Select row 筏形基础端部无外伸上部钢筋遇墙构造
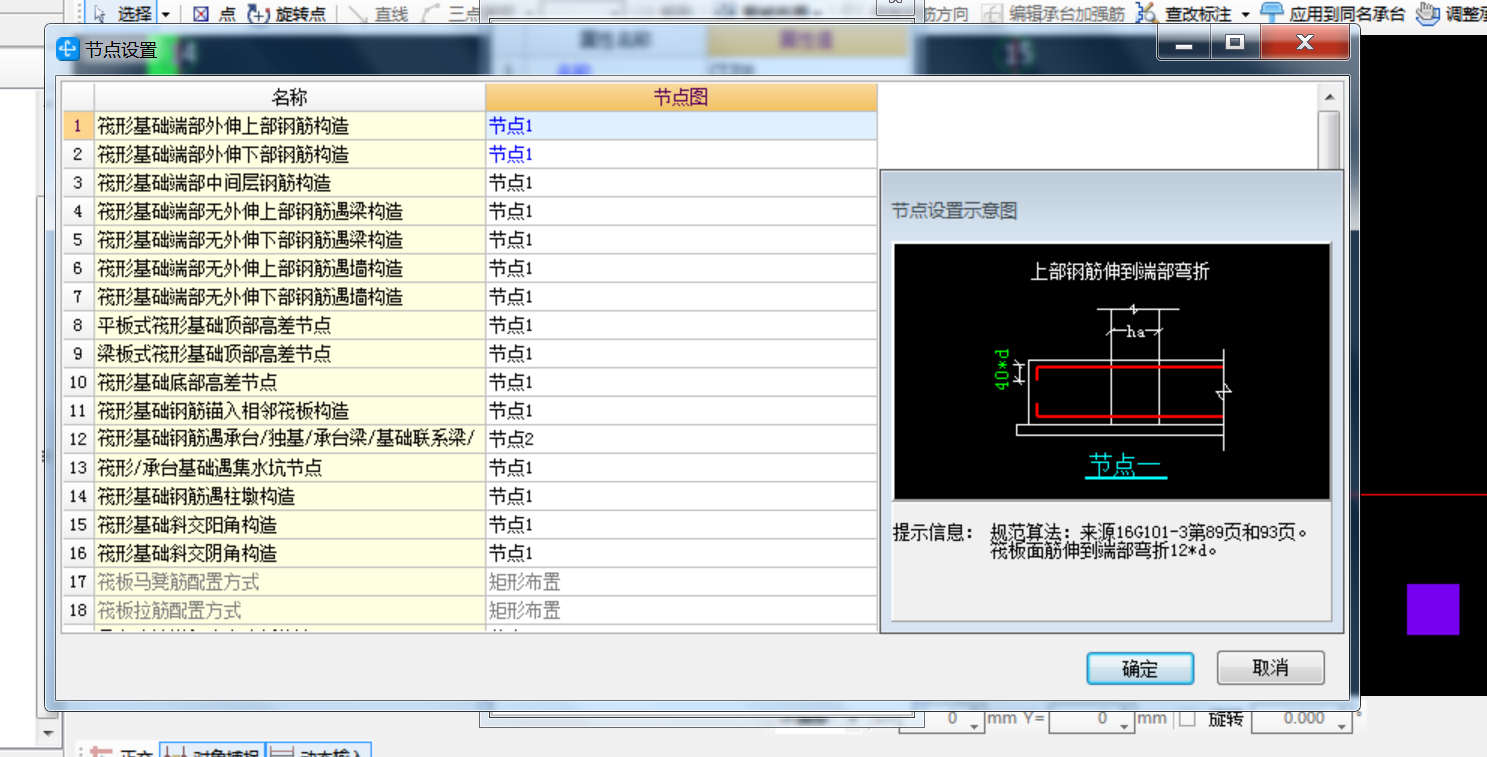Viewport: 1487px width, 757px height. pyautogui.click(x=290, y=268)
